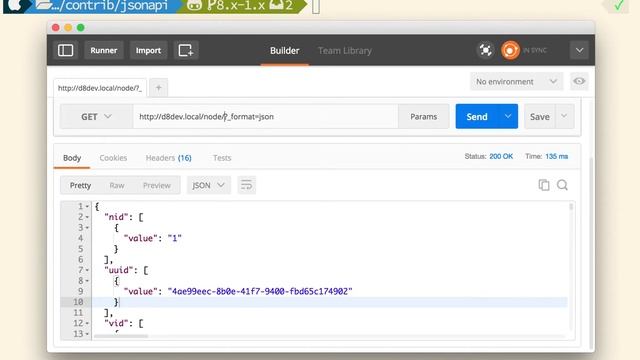
Task: Collapse the "nid" array on line 2
Action: click(87, 217)
